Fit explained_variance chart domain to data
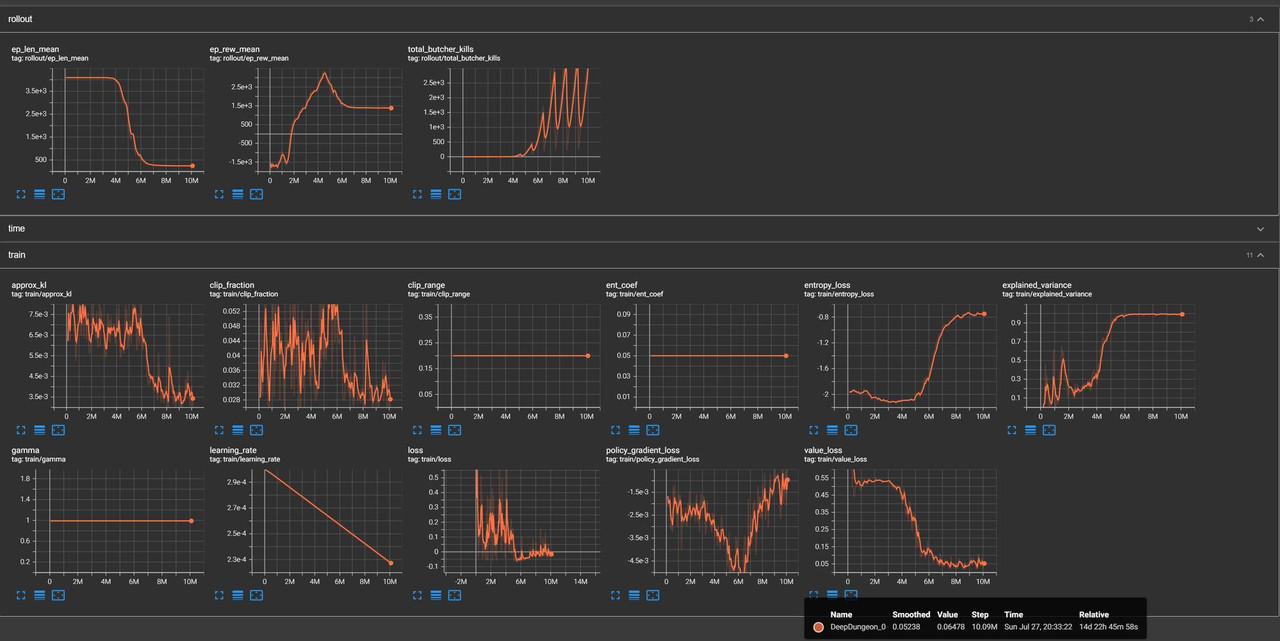 point(1049,430)
